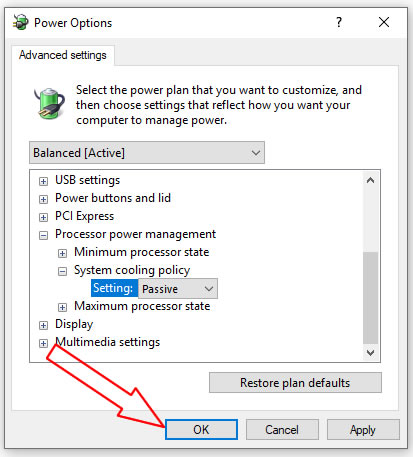This screenshot has height=457, width=413.
Task: Click the settings list scrollbar up arrow
Action: click(370, 180)
